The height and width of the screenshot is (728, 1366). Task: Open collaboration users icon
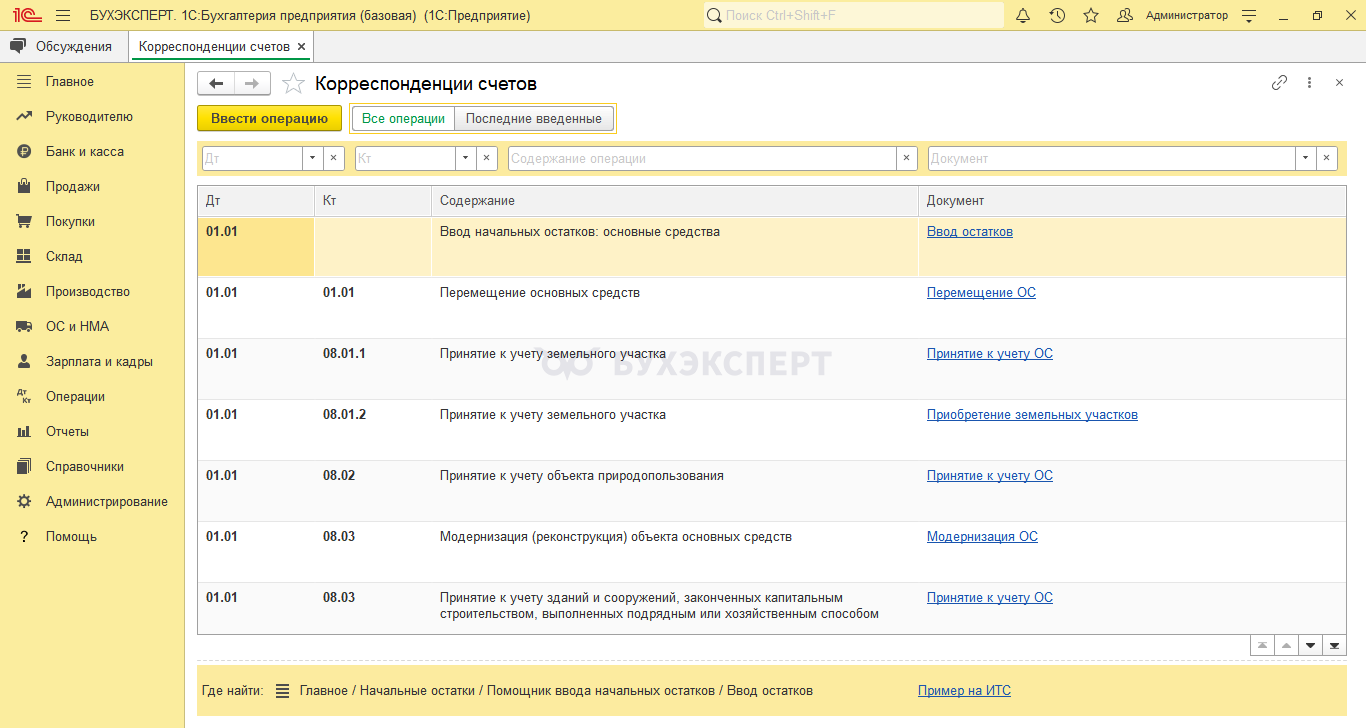1125,15
